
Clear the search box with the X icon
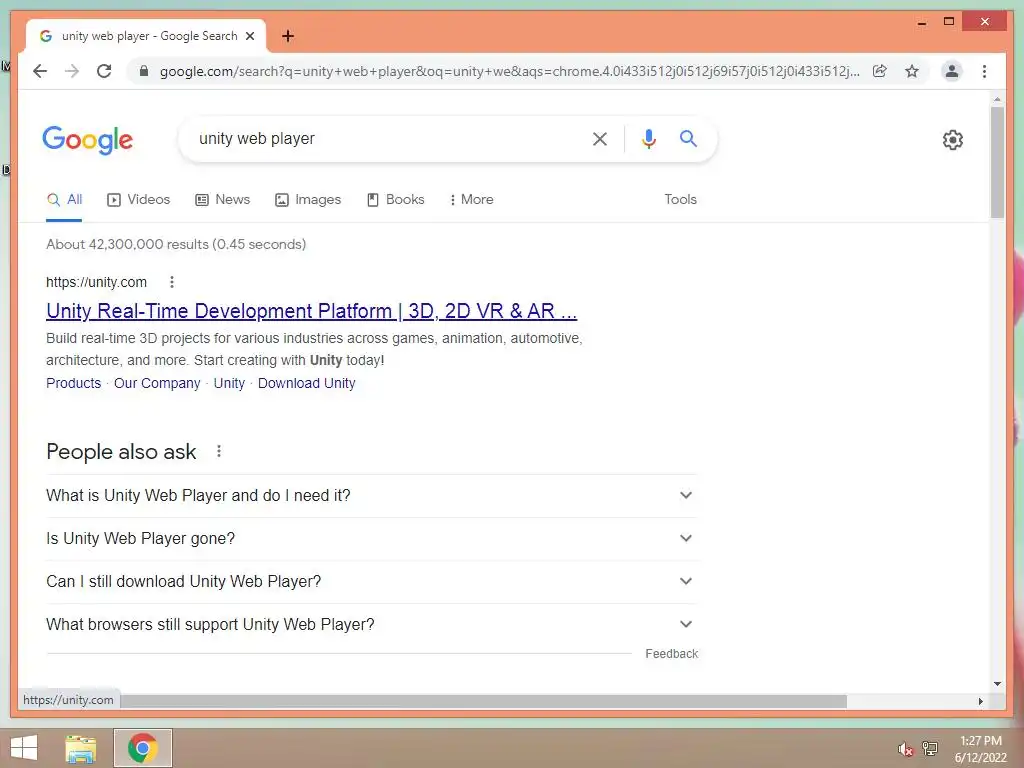point(600,138)
